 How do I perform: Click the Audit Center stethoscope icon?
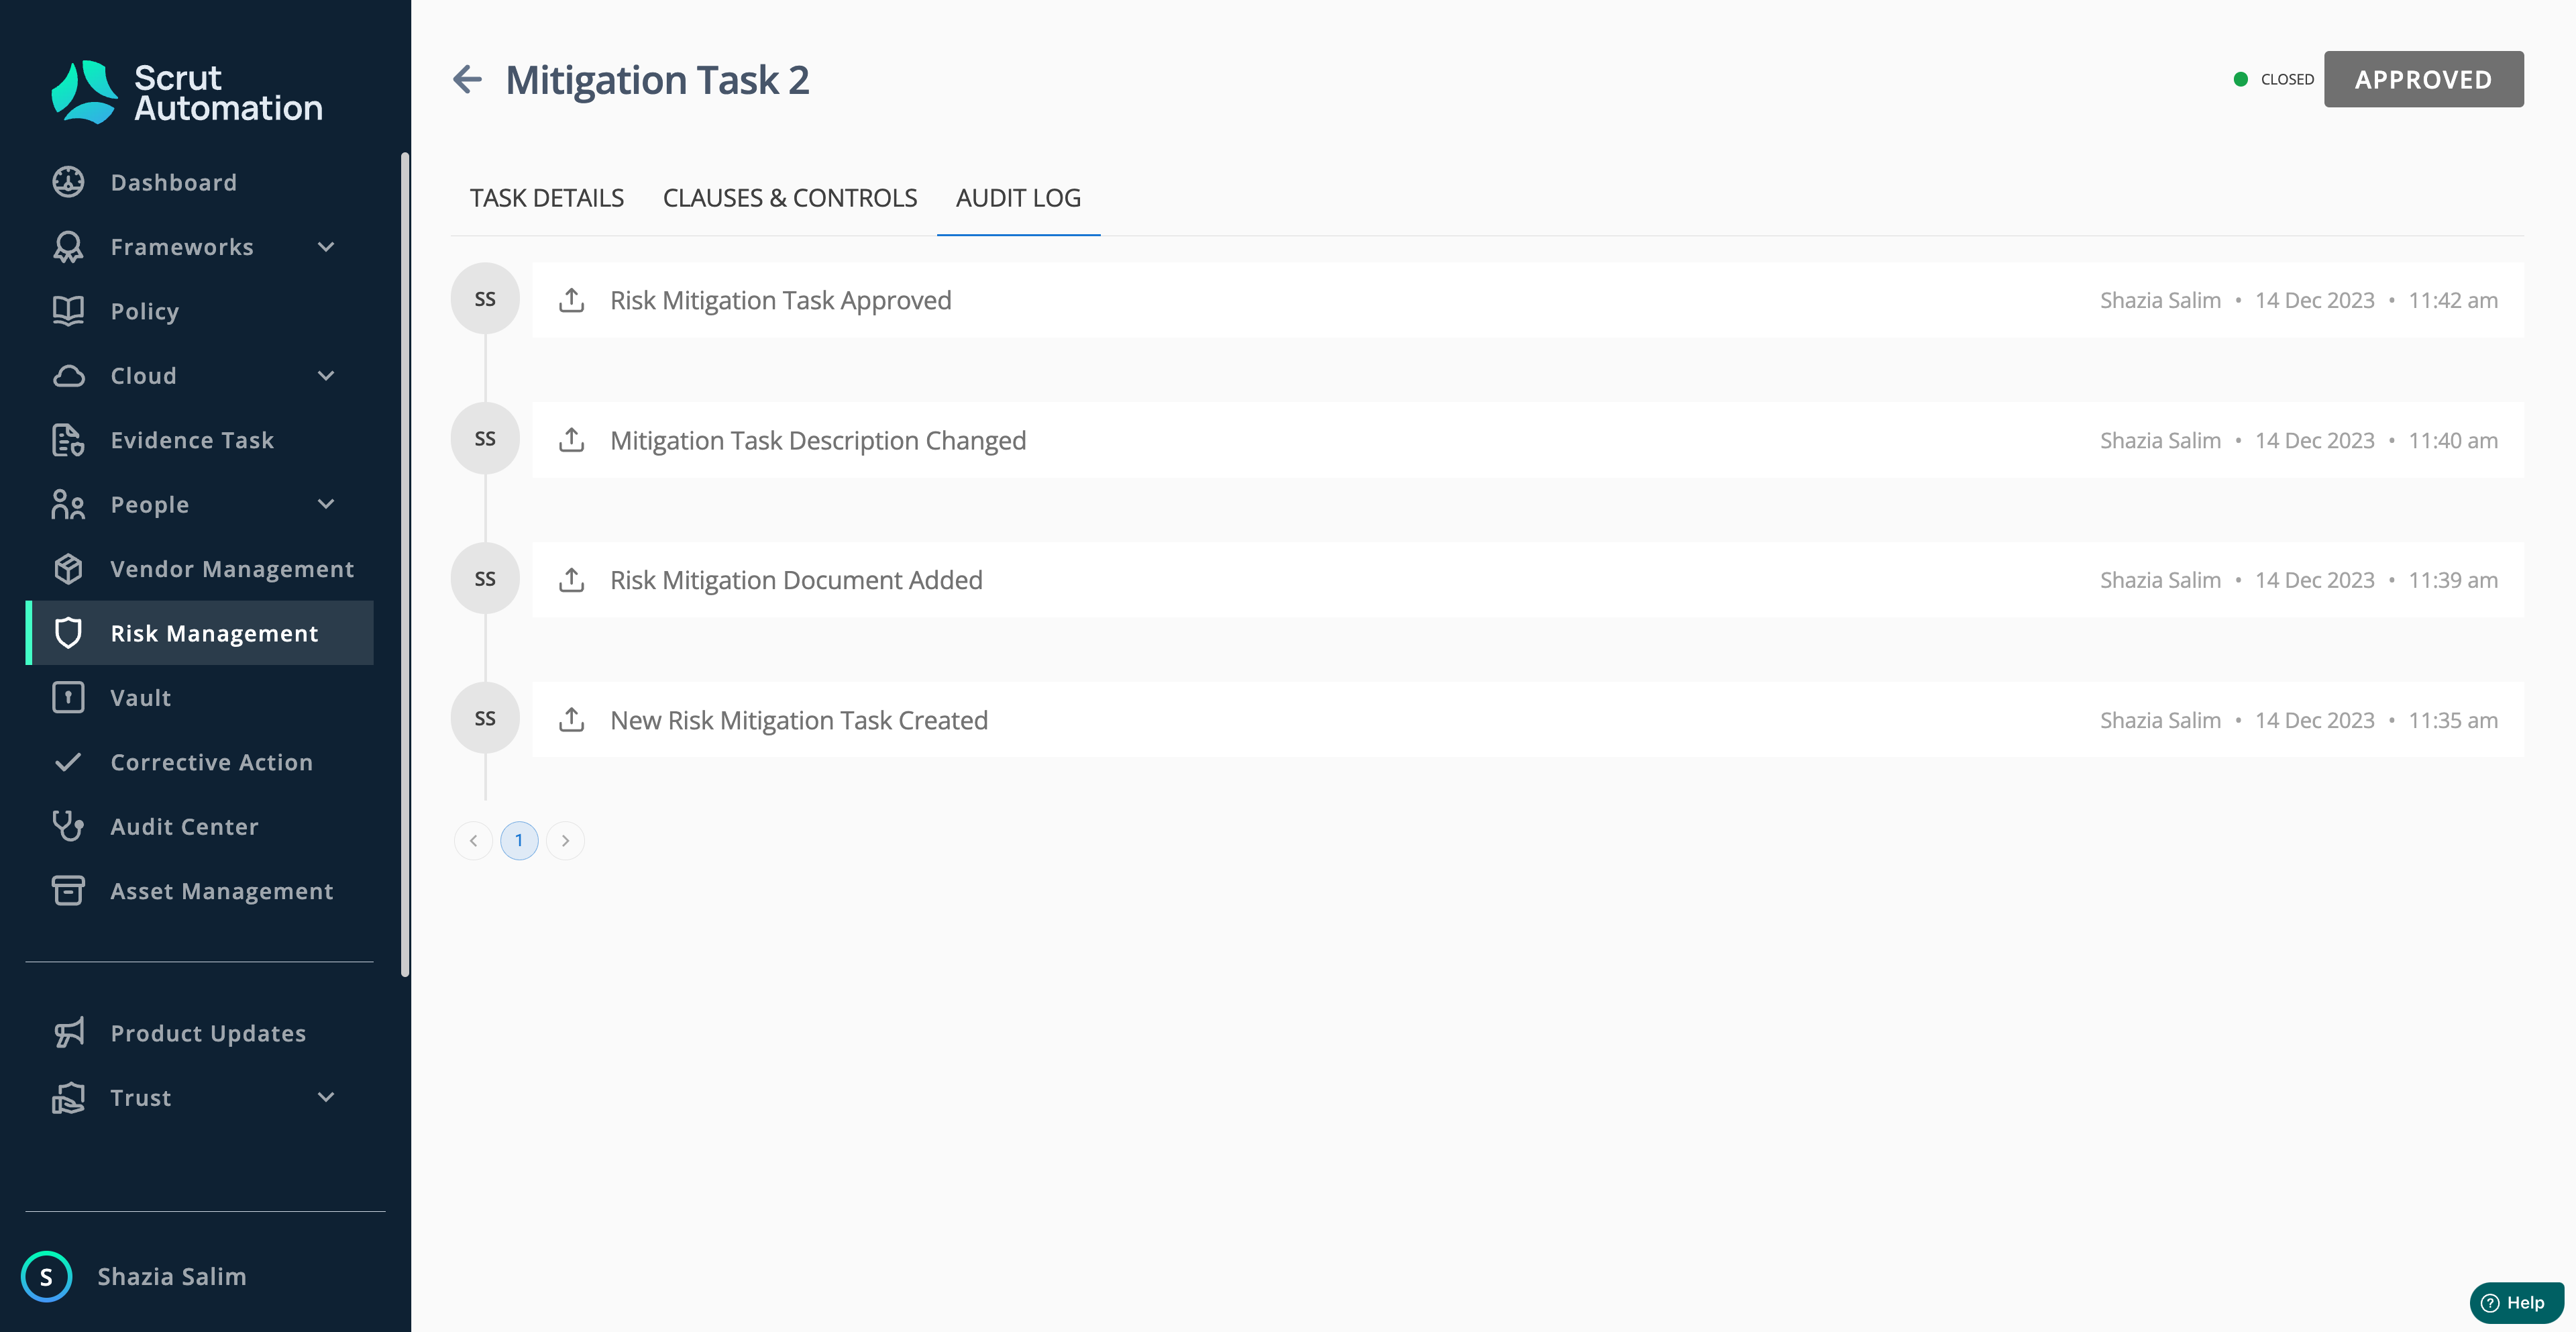(x=68, y=826)
